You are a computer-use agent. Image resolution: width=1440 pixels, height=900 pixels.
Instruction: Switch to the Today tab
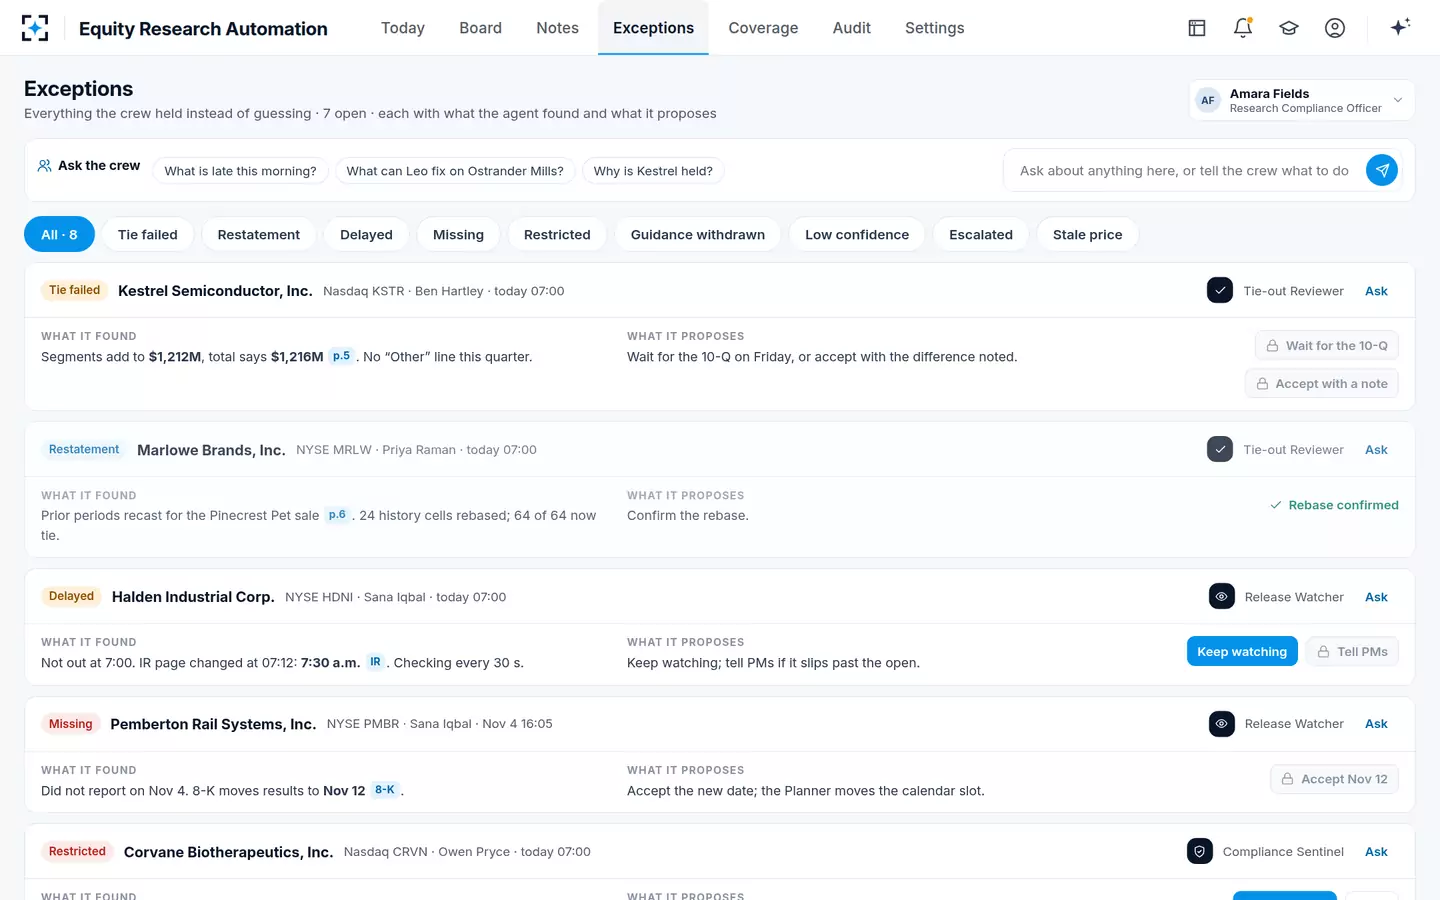pos(403,28)
